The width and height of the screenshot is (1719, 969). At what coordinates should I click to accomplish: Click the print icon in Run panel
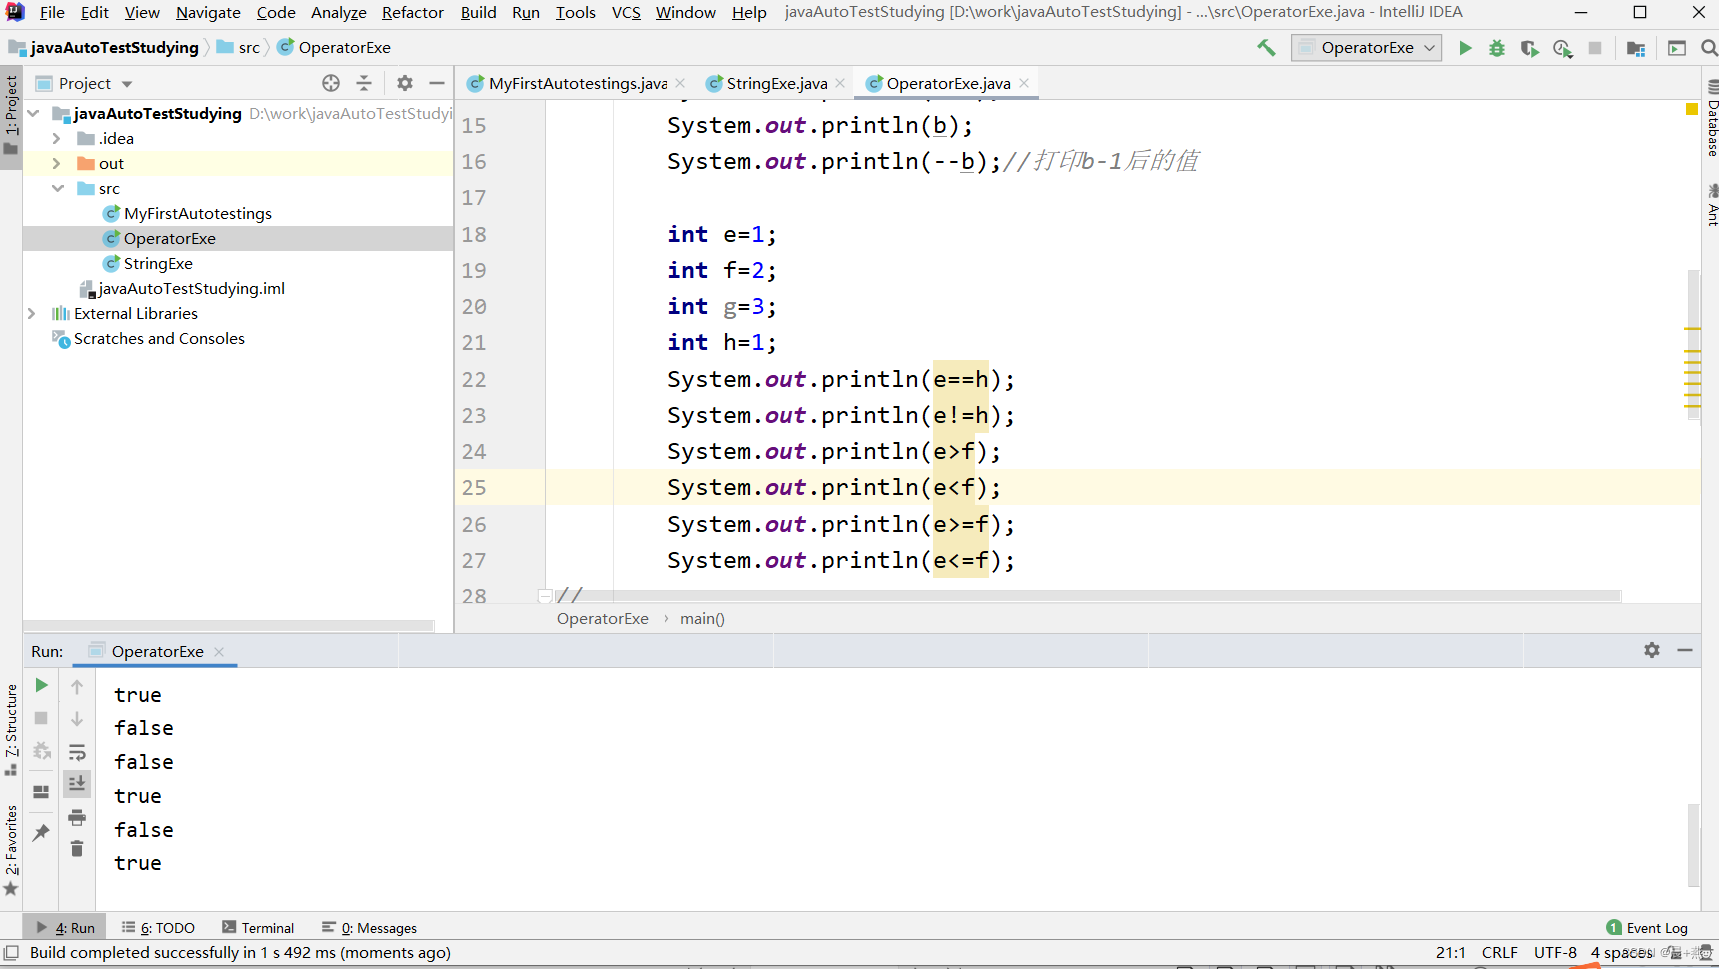pos(77,817)
